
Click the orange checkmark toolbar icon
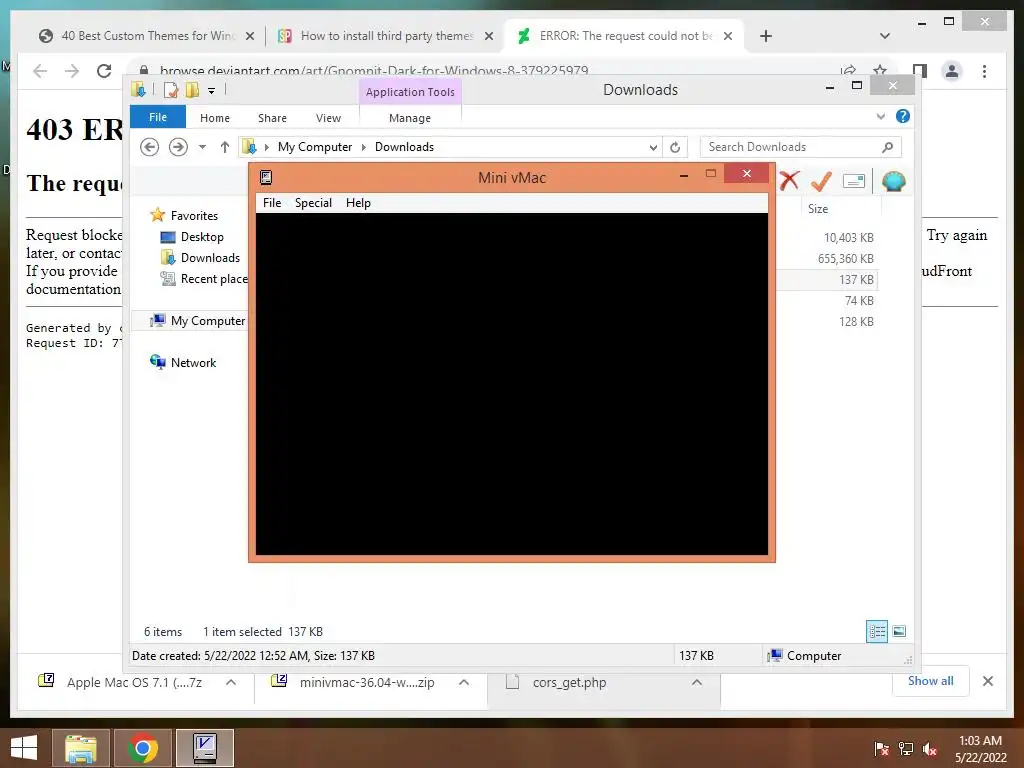pos(821,181)
